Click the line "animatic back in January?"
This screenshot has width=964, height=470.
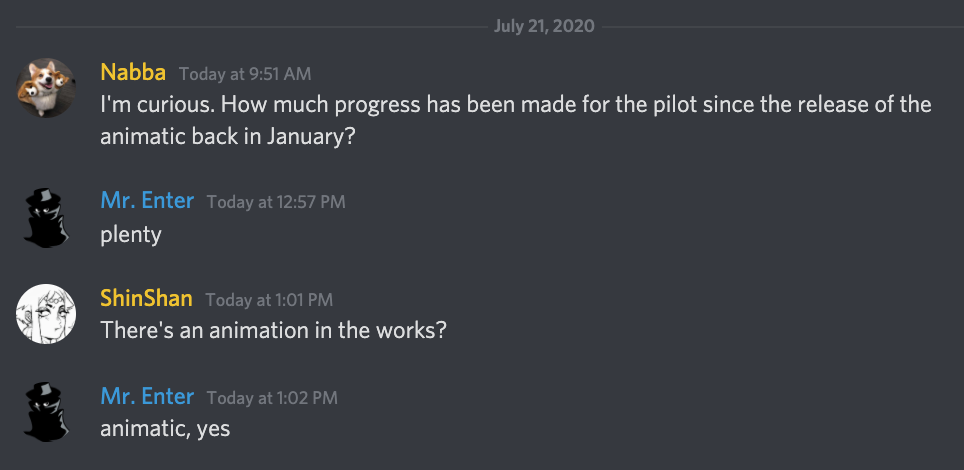click(228, 137)
